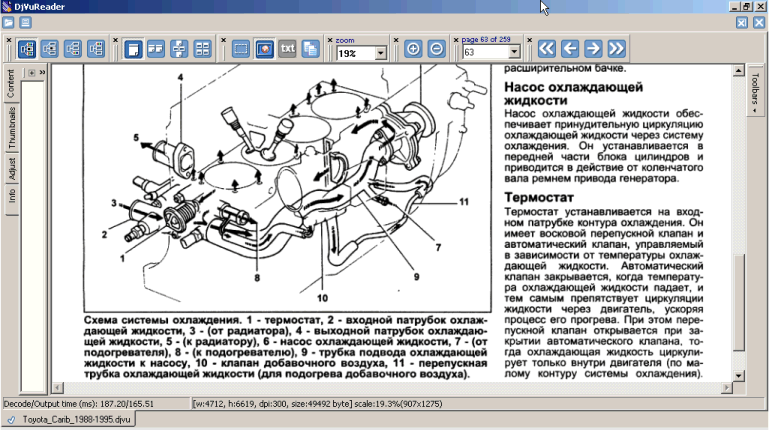This screenshot has height=430, width=769.
Task: Go to the previous page
Action: tap(570, 48)
